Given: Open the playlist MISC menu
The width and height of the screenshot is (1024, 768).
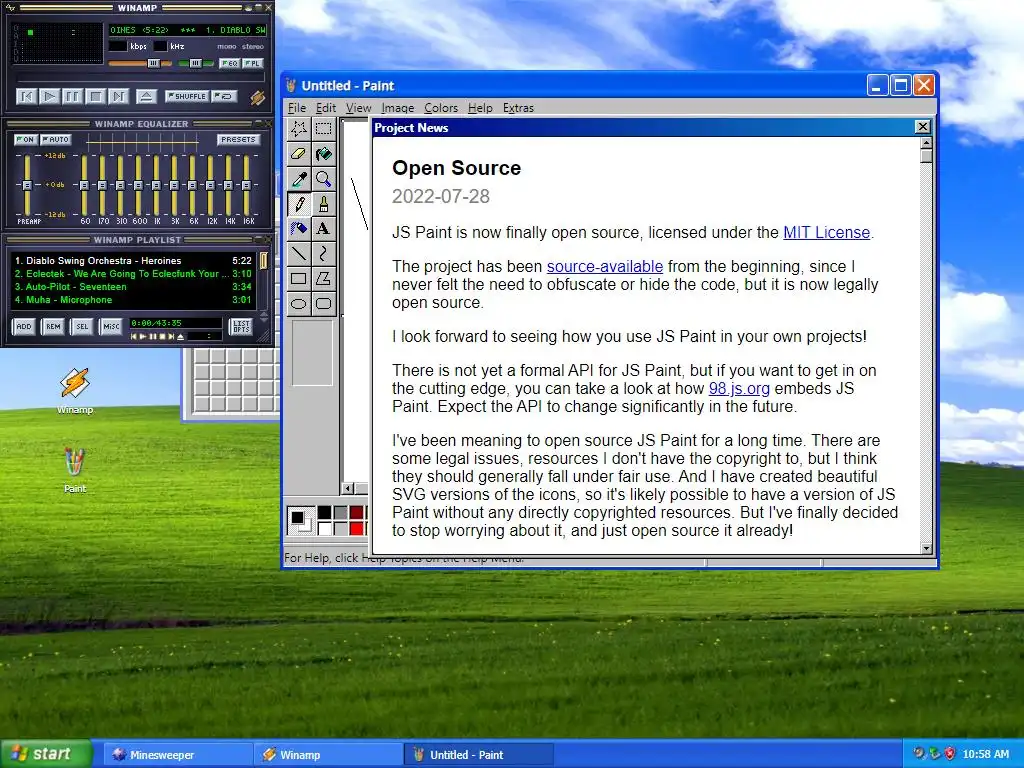Looking at the screenshot, I should (111, 327).
